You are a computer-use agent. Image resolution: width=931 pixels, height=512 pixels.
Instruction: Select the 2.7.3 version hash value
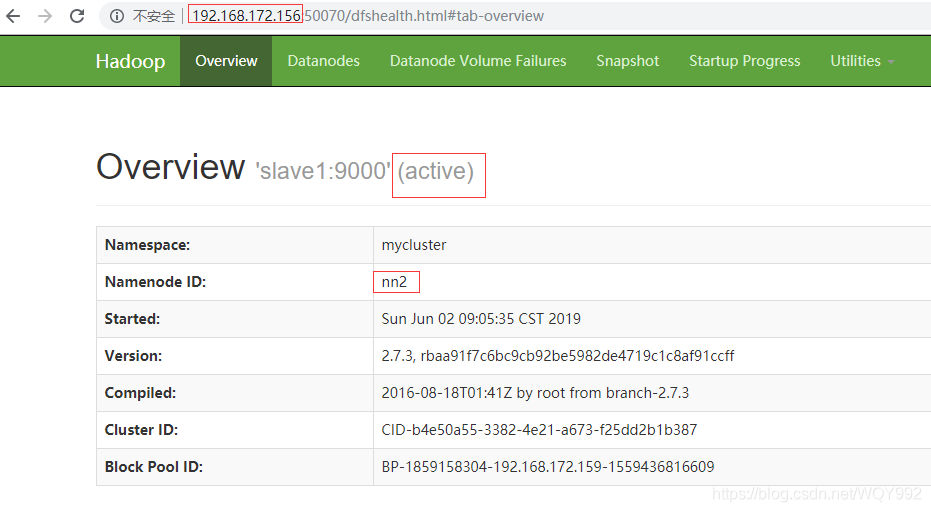558,356
